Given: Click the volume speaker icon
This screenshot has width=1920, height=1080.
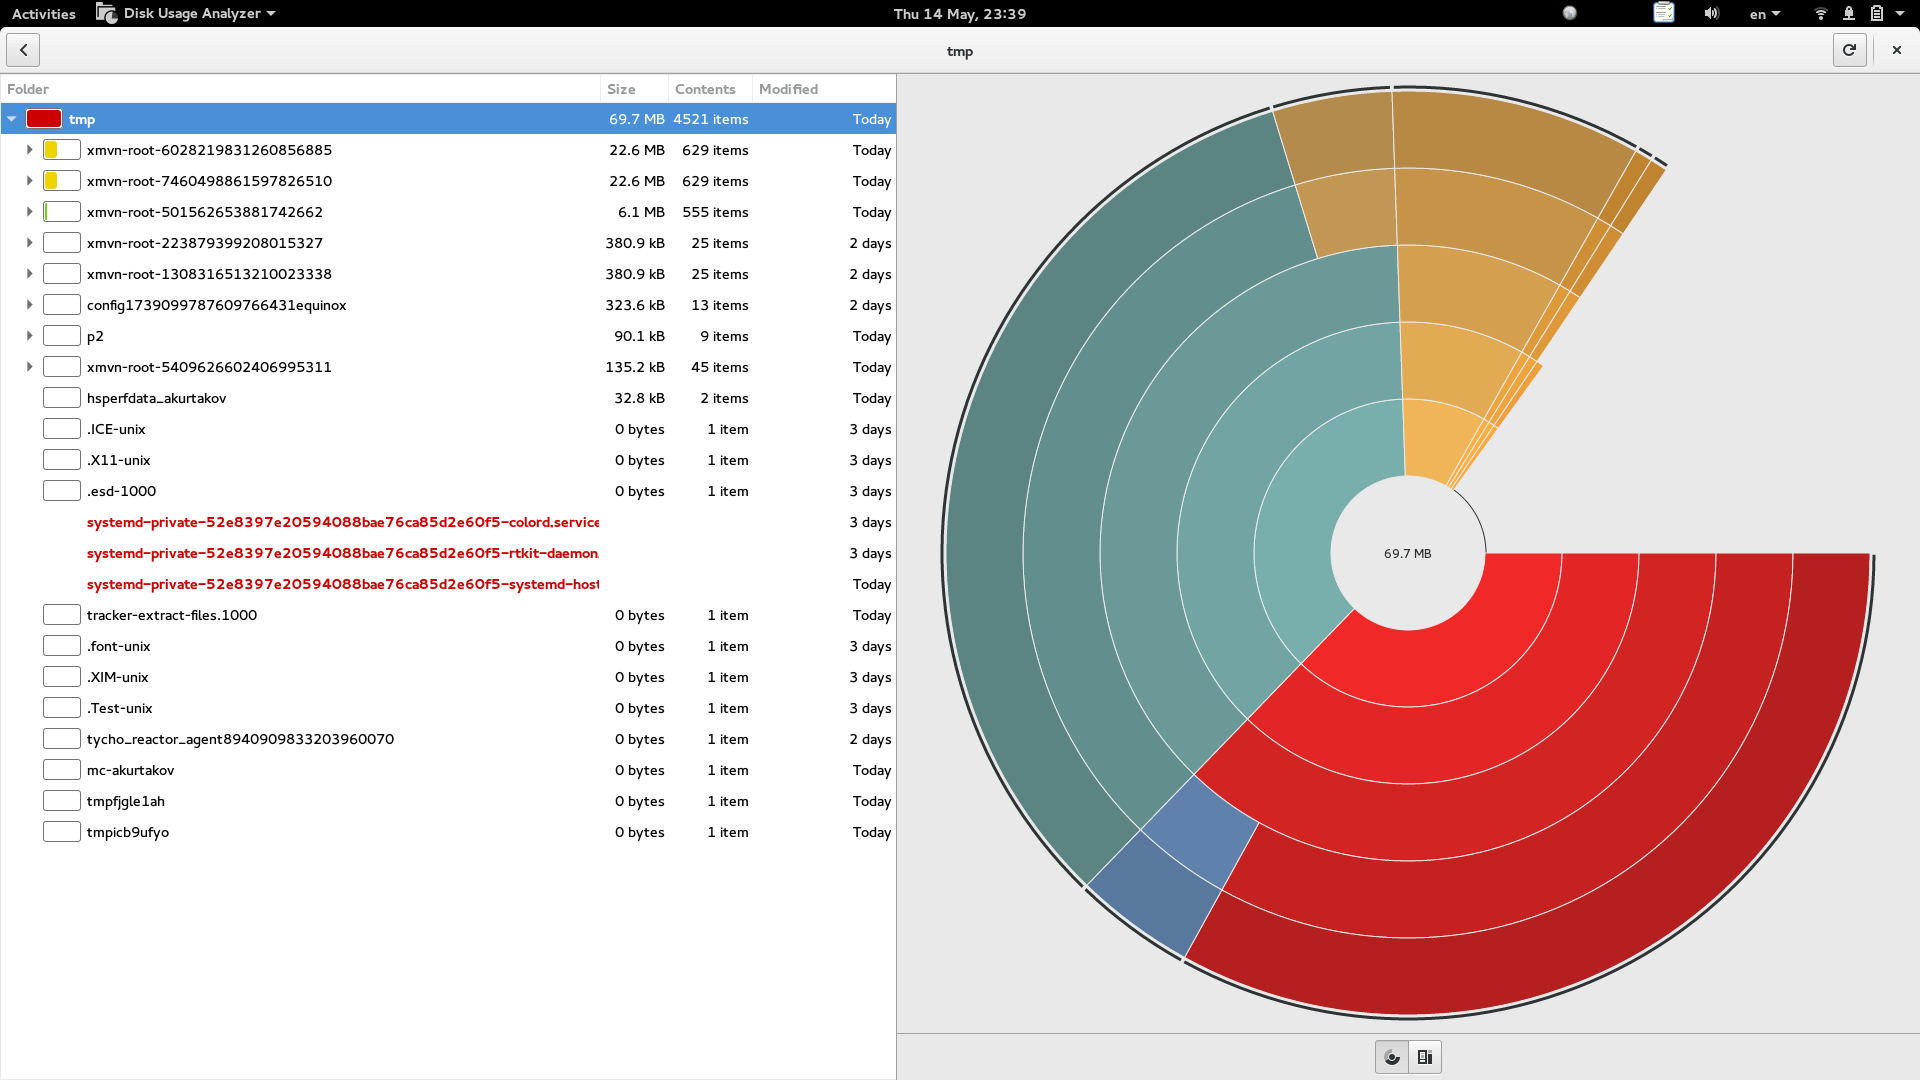Looking at the screenshot, I should coord(1711,13).
